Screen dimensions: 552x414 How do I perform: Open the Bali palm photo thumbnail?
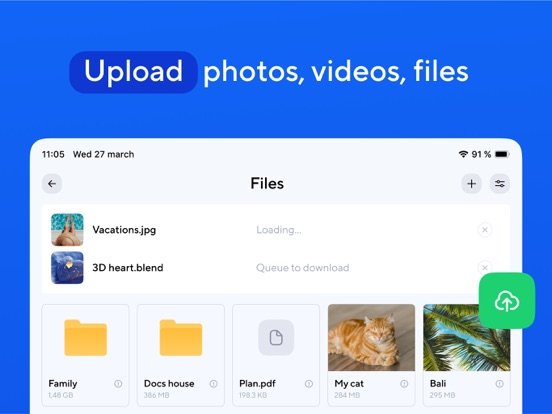(x=467, y=338)
